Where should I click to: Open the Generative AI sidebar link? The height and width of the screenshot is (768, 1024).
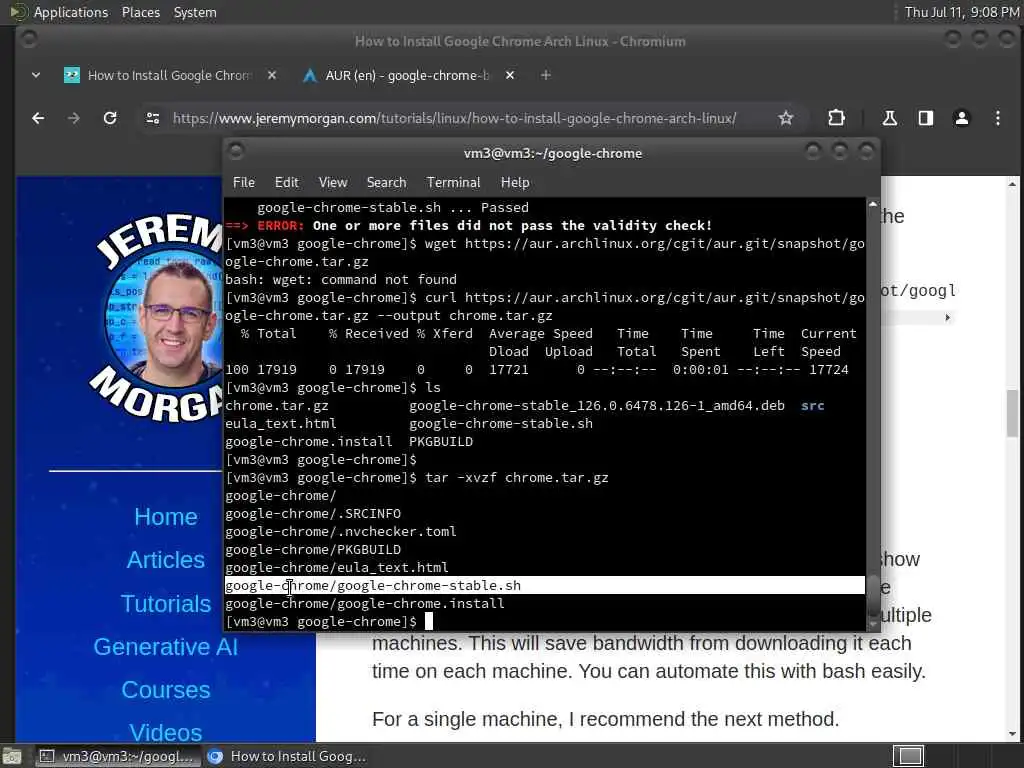[x=166, y=647]
